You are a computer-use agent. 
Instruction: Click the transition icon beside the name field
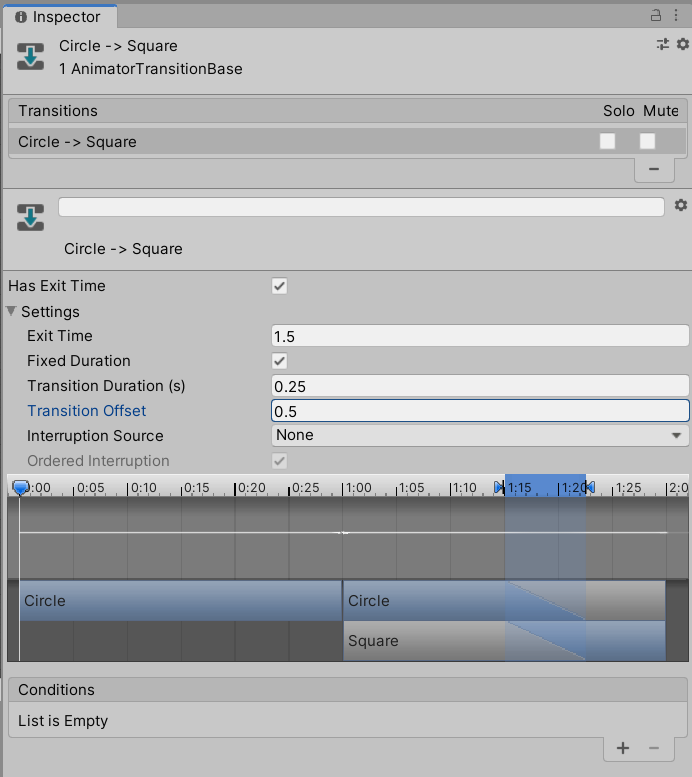click(30, 217)
